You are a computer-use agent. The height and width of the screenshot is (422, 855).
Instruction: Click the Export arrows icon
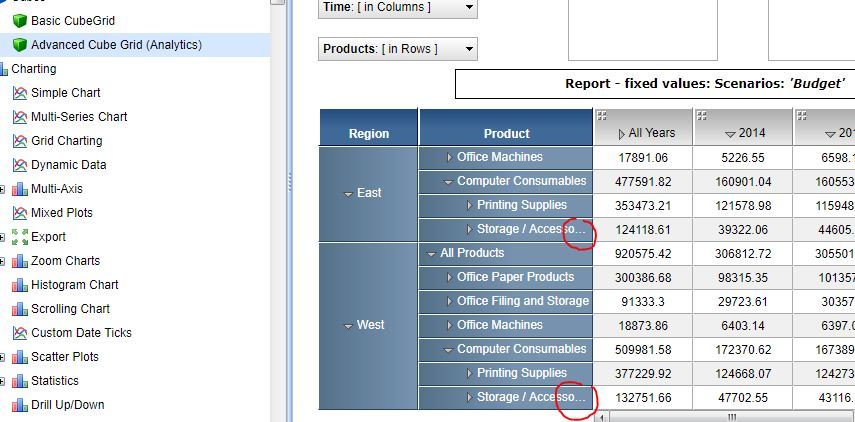pos(20,237)
